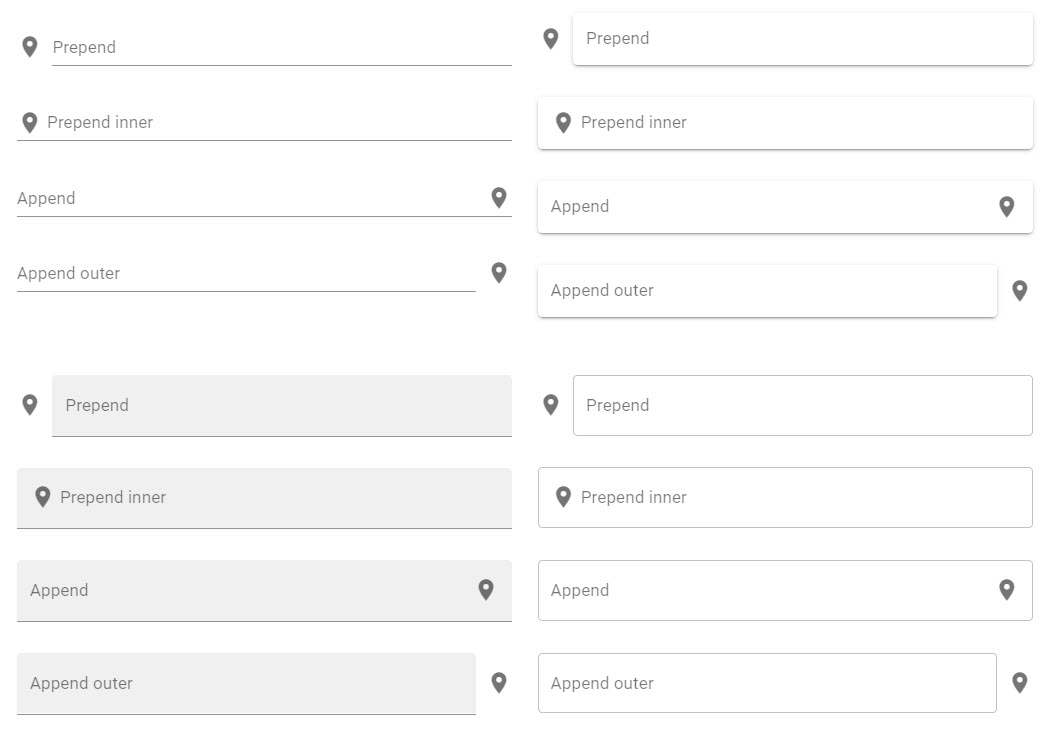
Task: Click the marker outside the elevated Append outer field
Action: (1020, 291)
